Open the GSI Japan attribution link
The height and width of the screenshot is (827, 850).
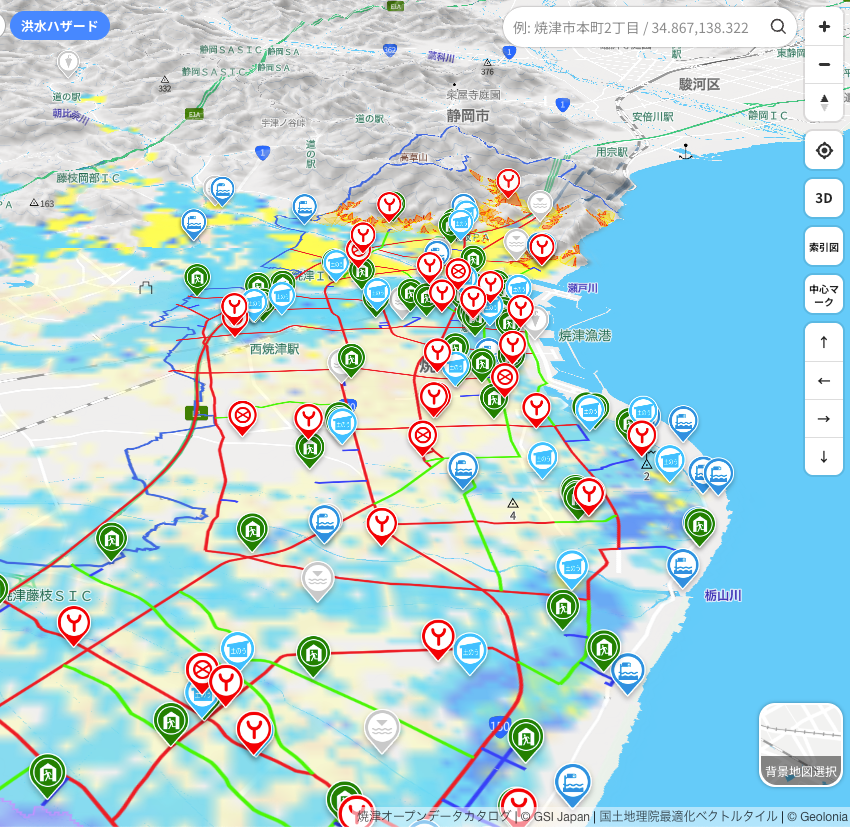tap(553, 816)
